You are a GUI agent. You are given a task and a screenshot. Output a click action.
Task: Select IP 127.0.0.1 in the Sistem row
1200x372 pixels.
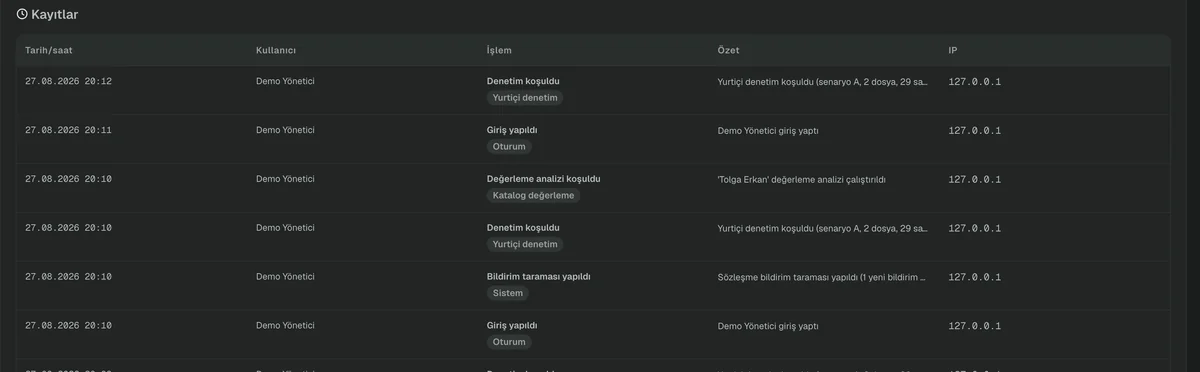[x=974, y=278]
